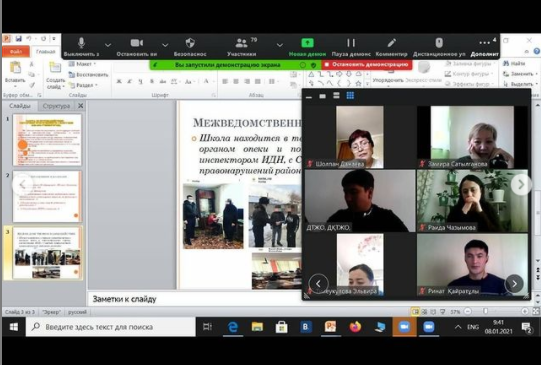Switch video panel to single thumbnail view
The height and width of the screenshot is (365, 541).
click(323, 96)
